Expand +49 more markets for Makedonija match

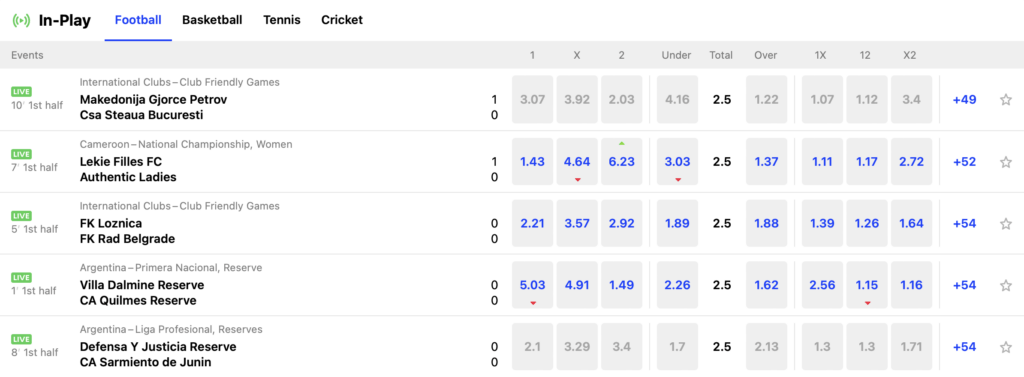(x=965, y=100)
